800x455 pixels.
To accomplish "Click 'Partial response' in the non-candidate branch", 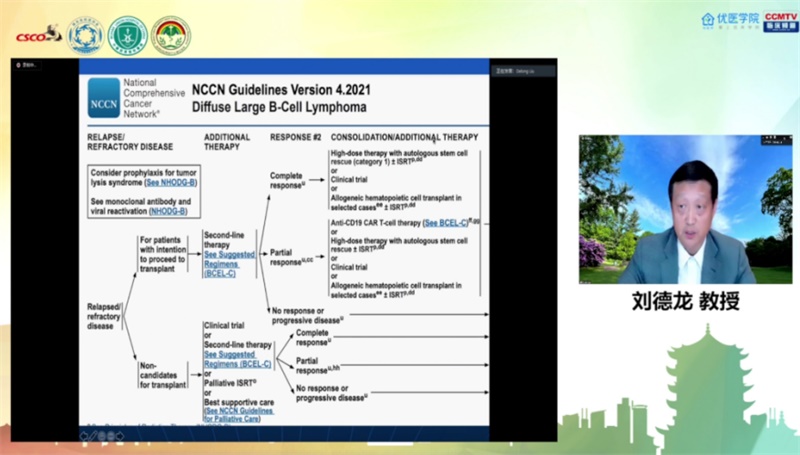I will click(317, 365).
